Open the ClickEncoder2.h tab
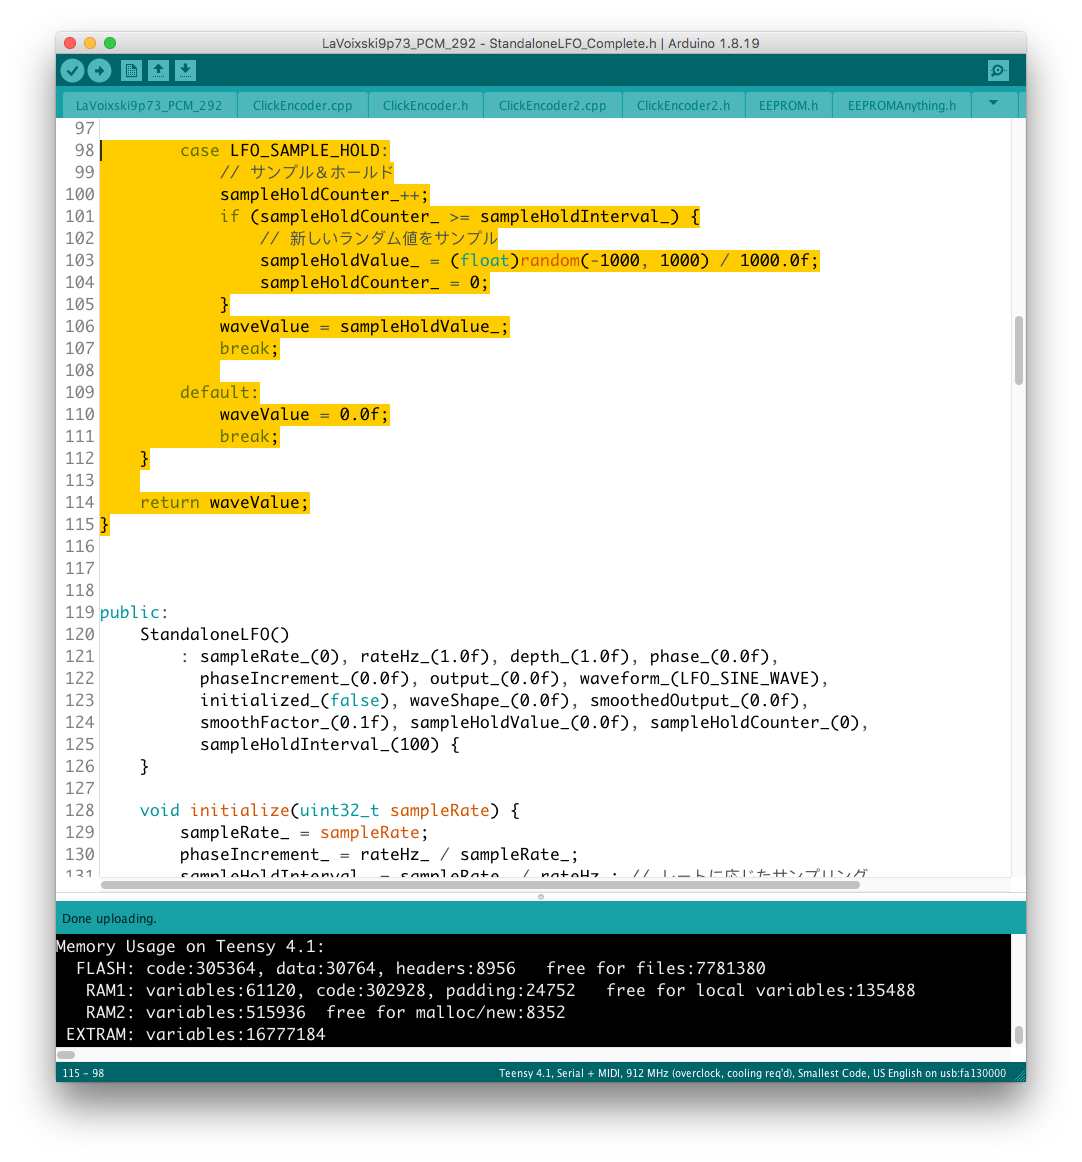The image size is (1082, 1162). tap(683, 105)
